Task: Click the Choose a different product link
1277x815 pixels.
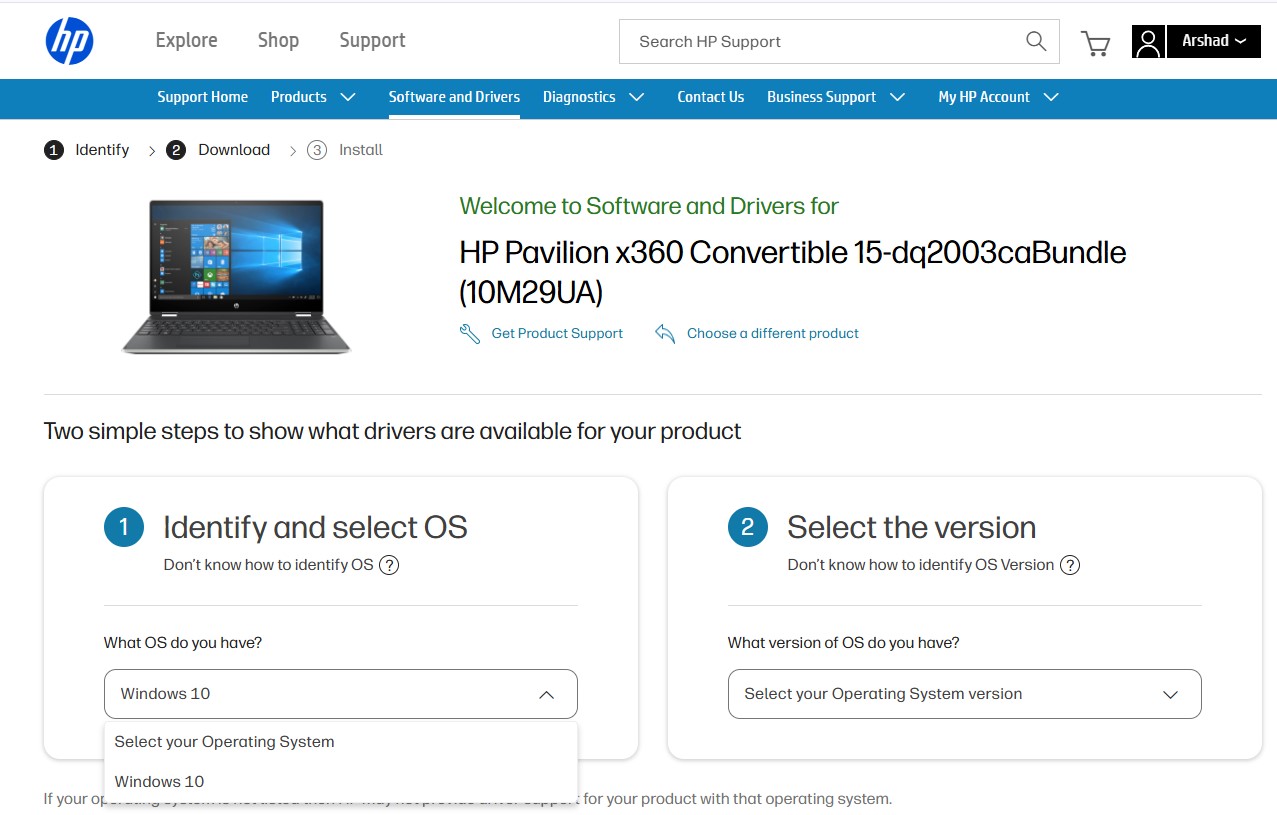Action: click(x=772, y=333)
